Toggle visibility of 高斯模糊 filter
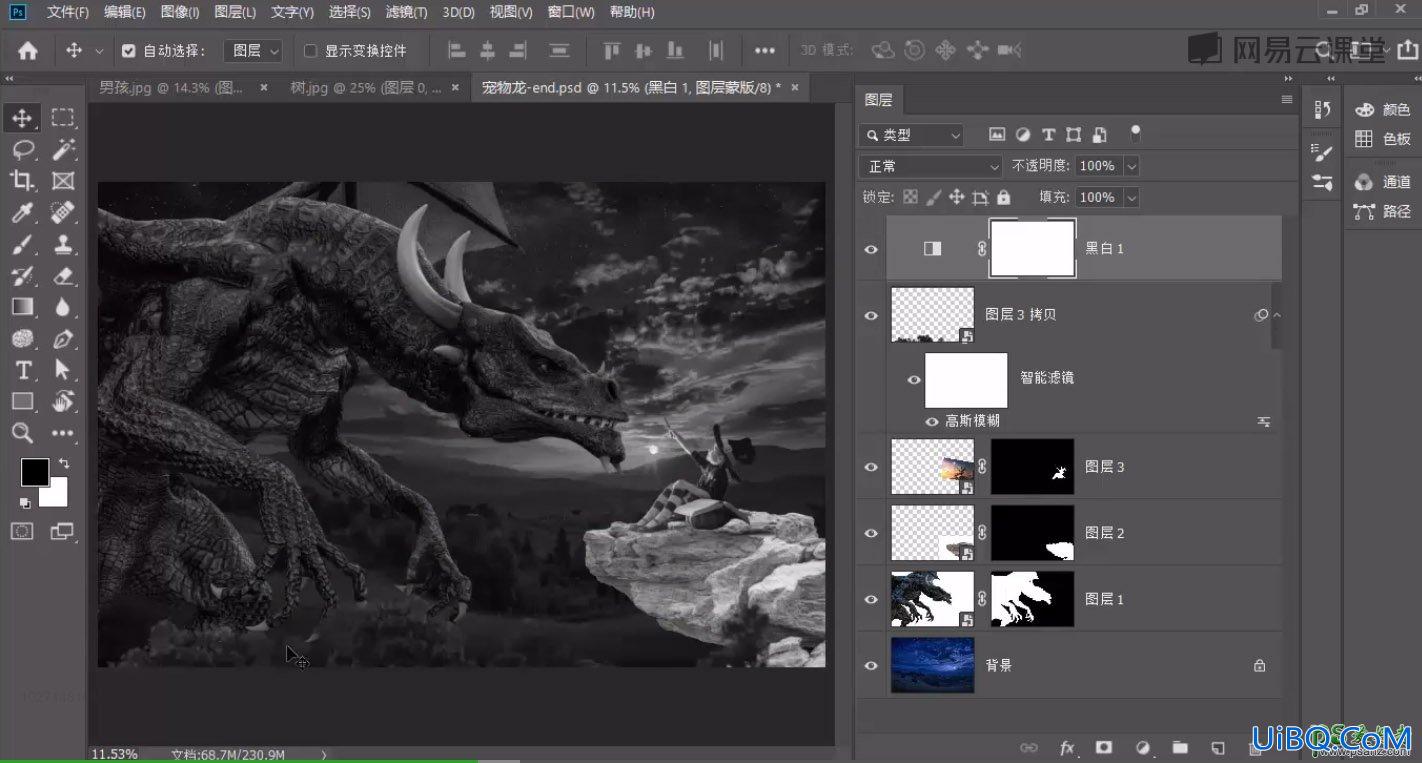The width and height of the screenshot is (1422, 763). (x=932, y=422)
